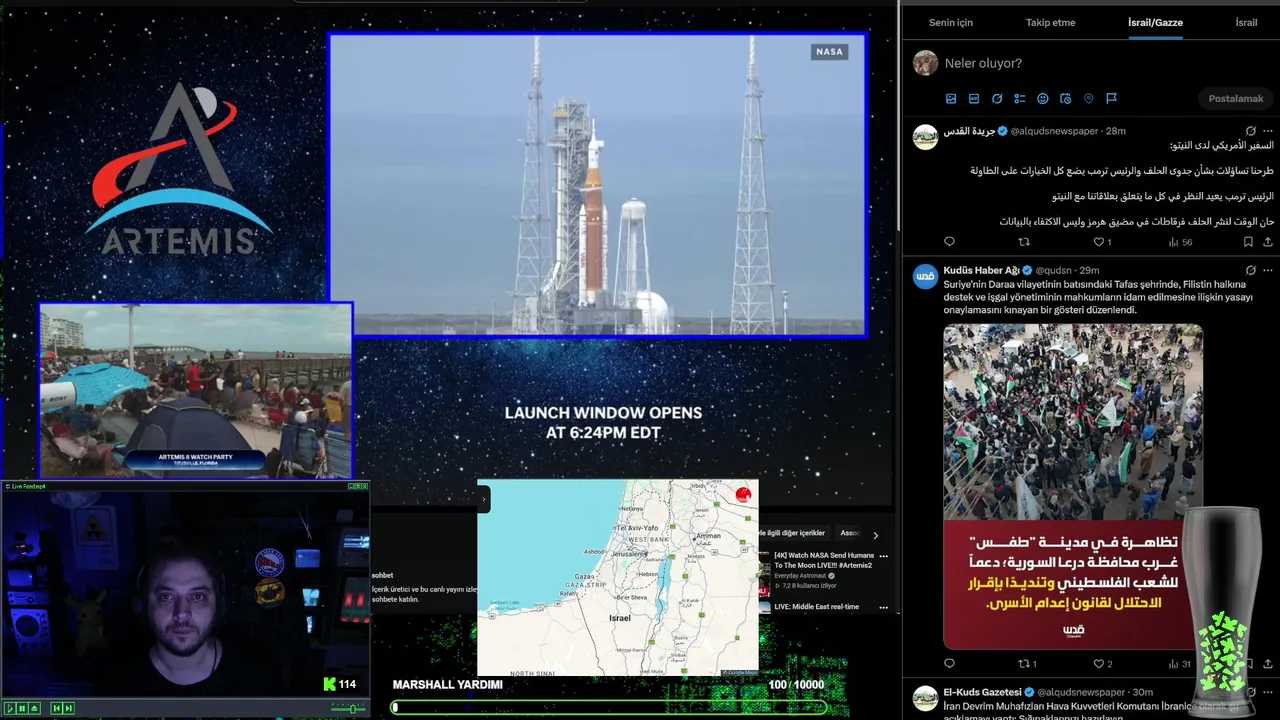This screenshot has height=720, width=1280.
Task: Open the @qudsn handle link
Action: pos(1053,270)
